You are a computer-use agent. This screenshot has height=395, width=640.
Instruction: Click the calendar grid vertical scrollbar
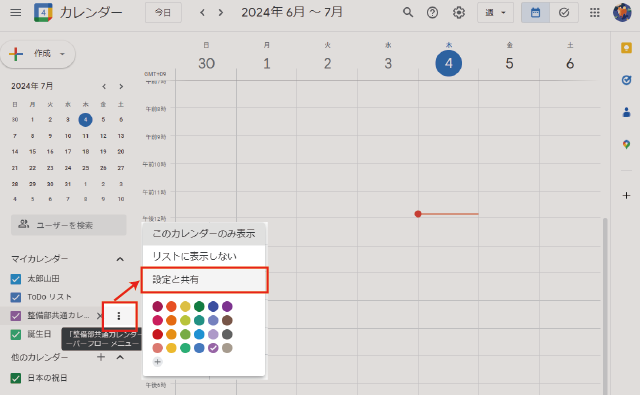pos(605,306)
